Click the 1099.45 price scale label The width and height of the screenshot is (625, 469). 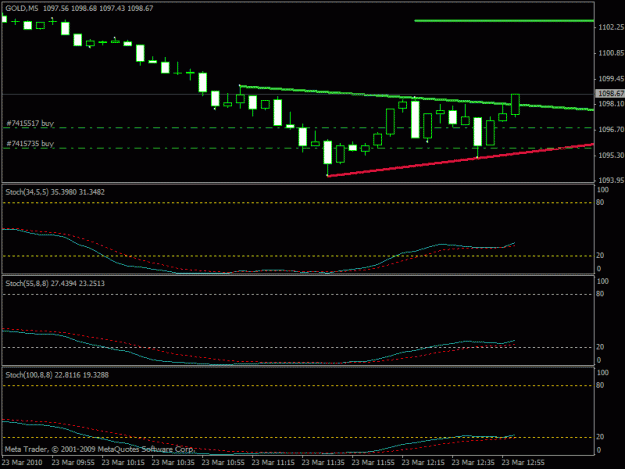611,78
